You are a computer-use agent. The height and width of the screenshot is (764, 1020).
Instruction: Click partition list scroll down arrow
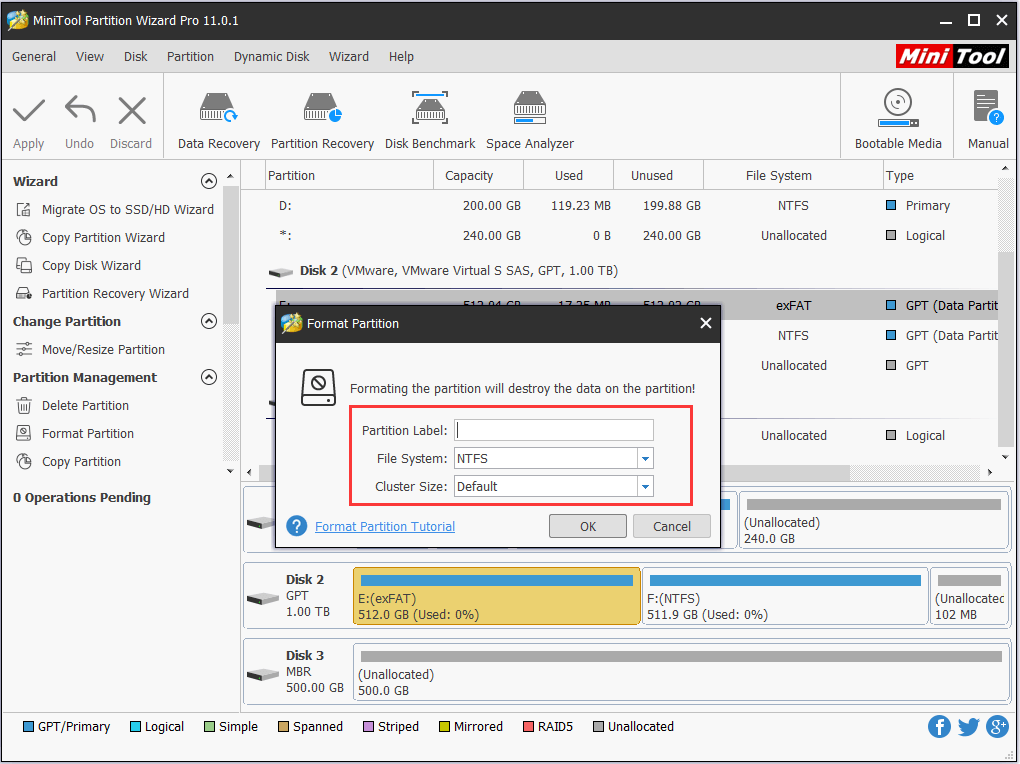tap(1005, 457)
